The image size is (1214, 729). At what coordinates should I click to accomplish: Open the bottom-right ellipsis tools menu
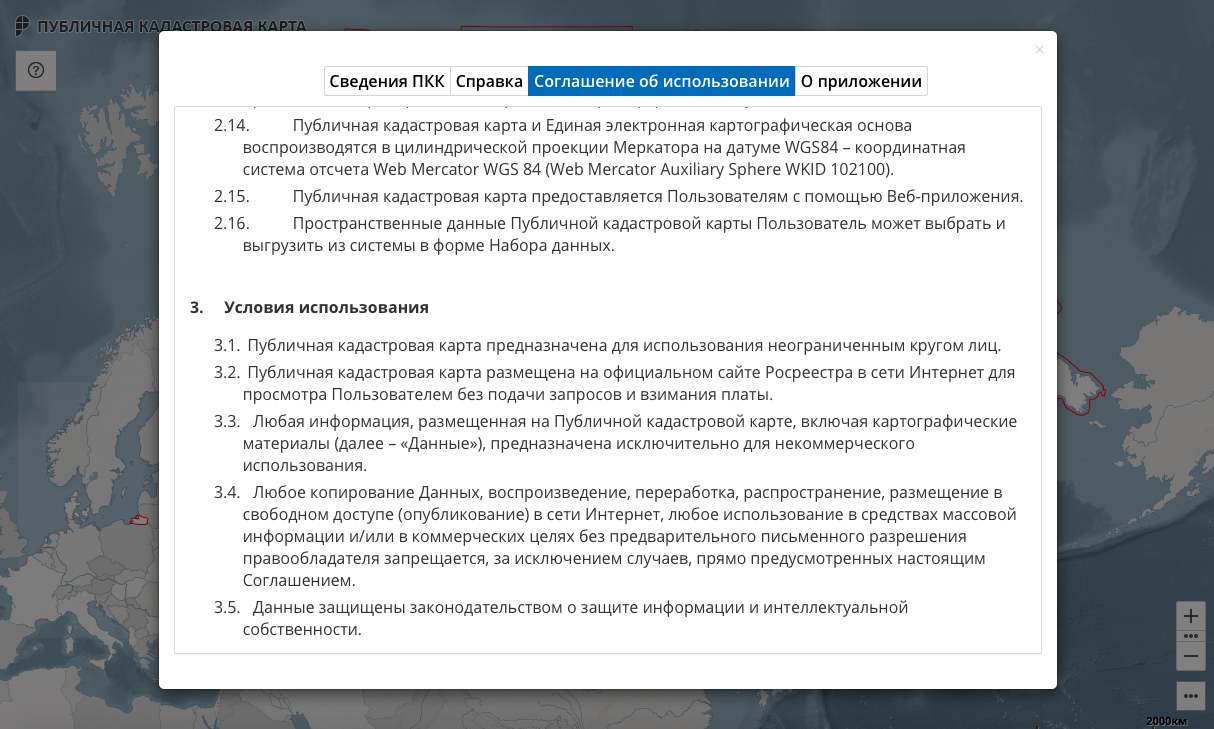1191,694
